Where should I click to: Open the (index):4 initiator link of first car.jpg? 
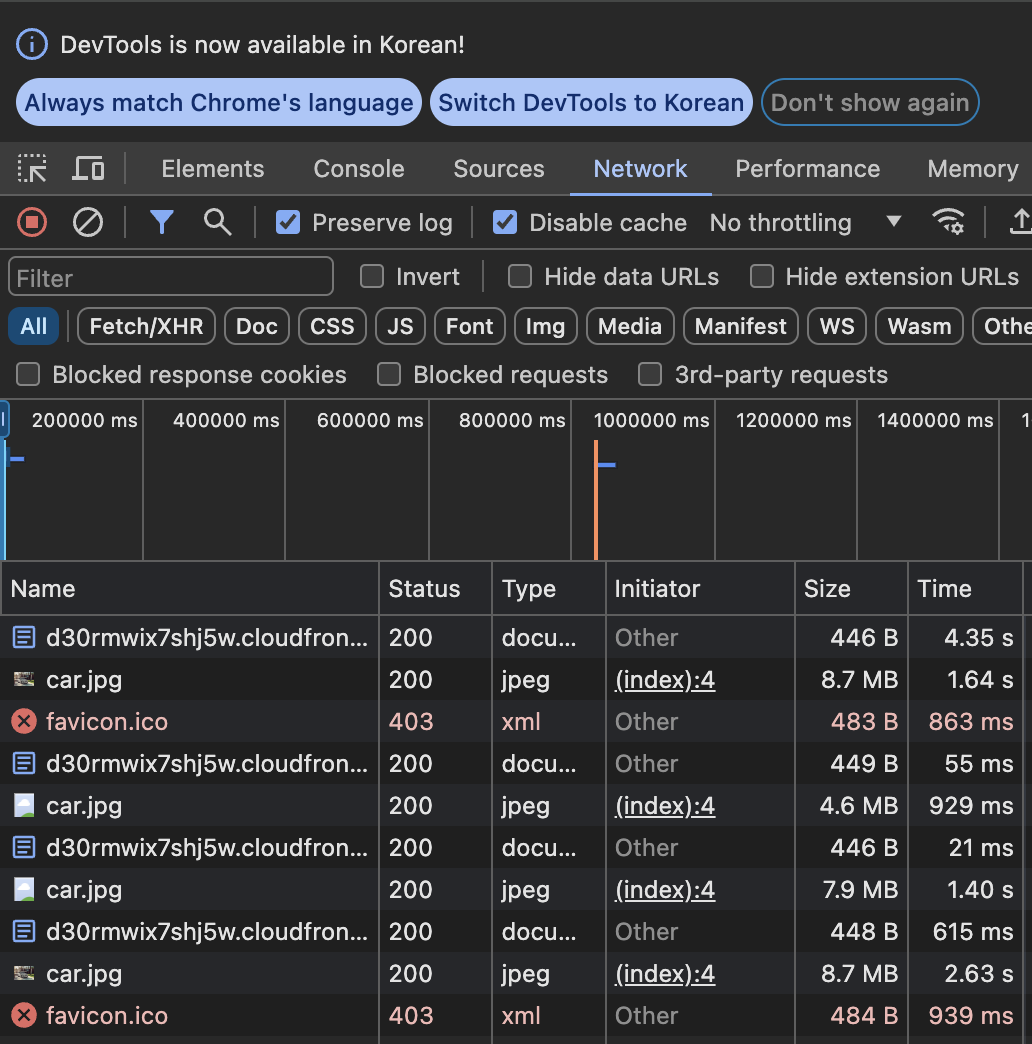[664, 680]
